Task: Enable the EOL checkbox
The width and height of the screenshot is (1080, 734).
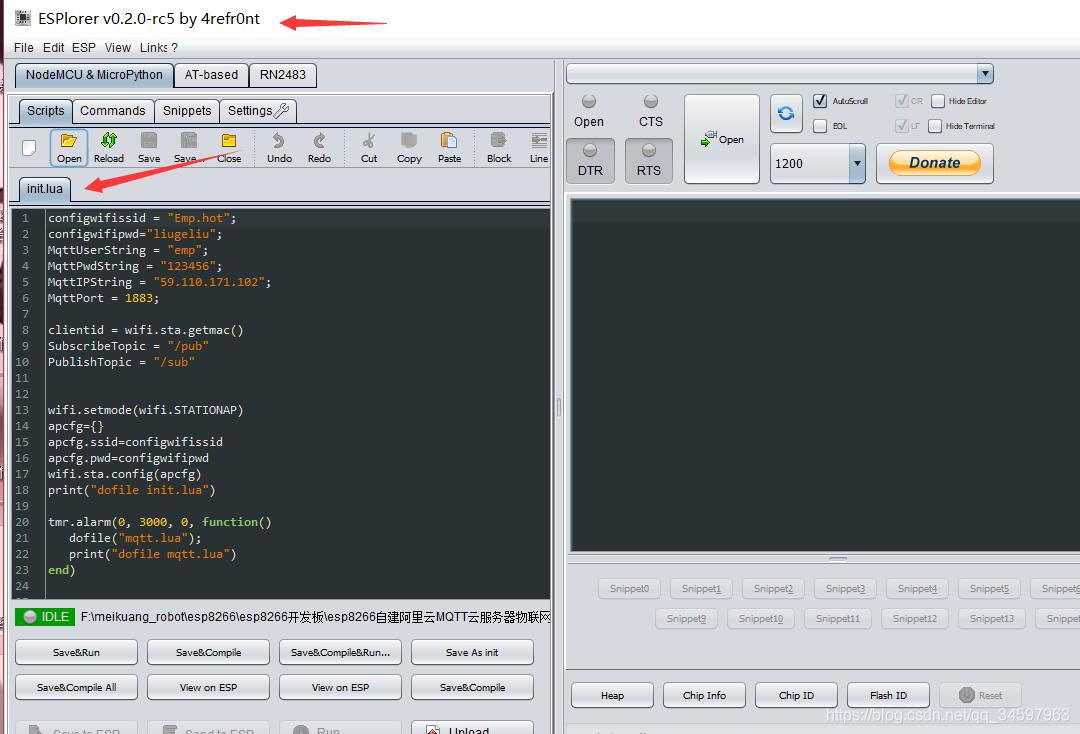Action: [820, 126]
